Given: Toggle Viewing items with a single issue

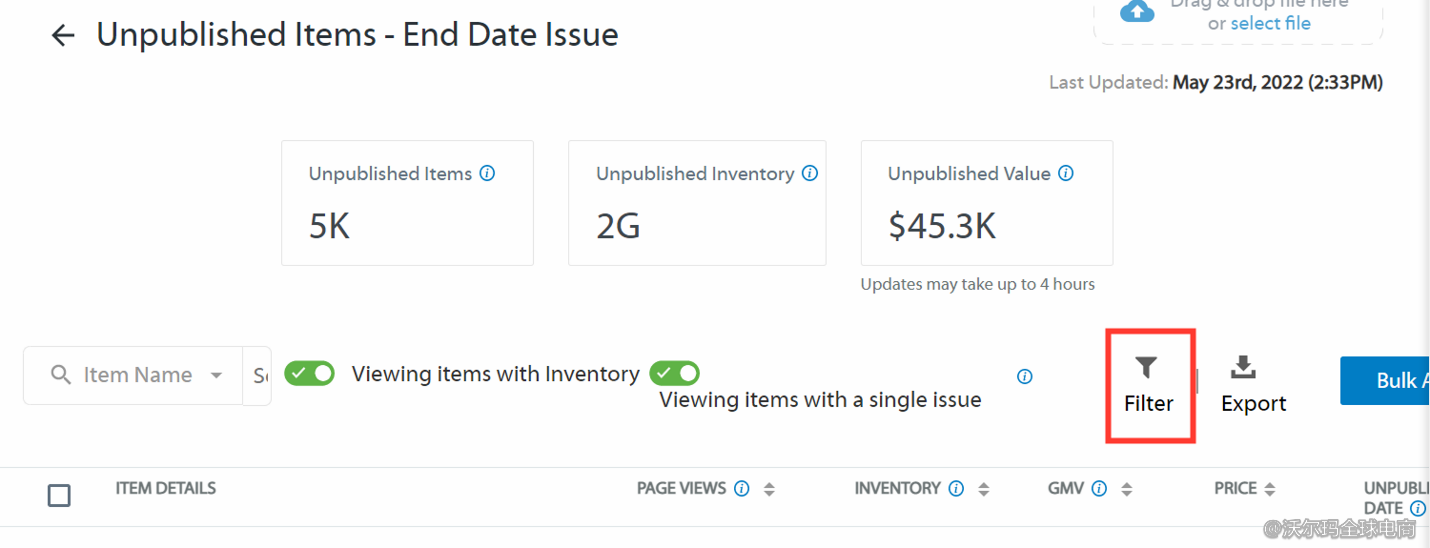Looking at the screenshot, I should tap(675, 373).
